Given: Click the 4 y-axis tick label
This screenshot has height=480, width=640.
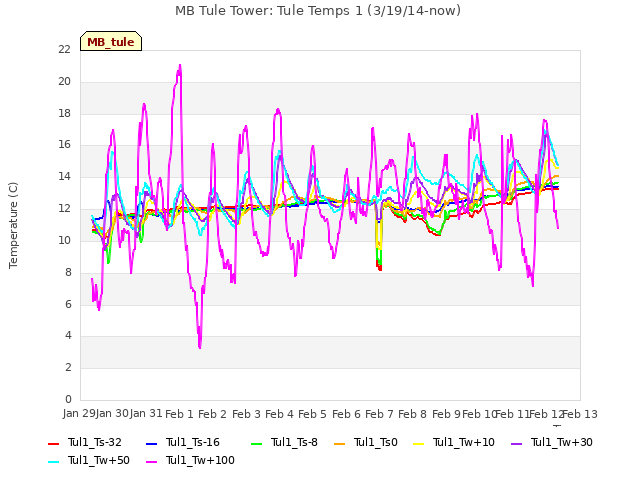Looking at the screenshot, I should coord(68,336).
